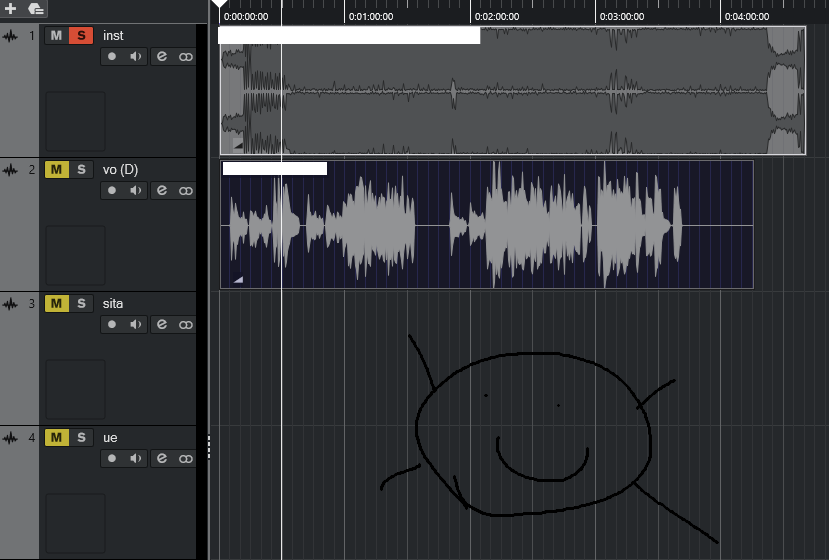This screenshot has height=560, width=829.
Task: Click the empty picture slot on sita track
Action: pos(76,389)
